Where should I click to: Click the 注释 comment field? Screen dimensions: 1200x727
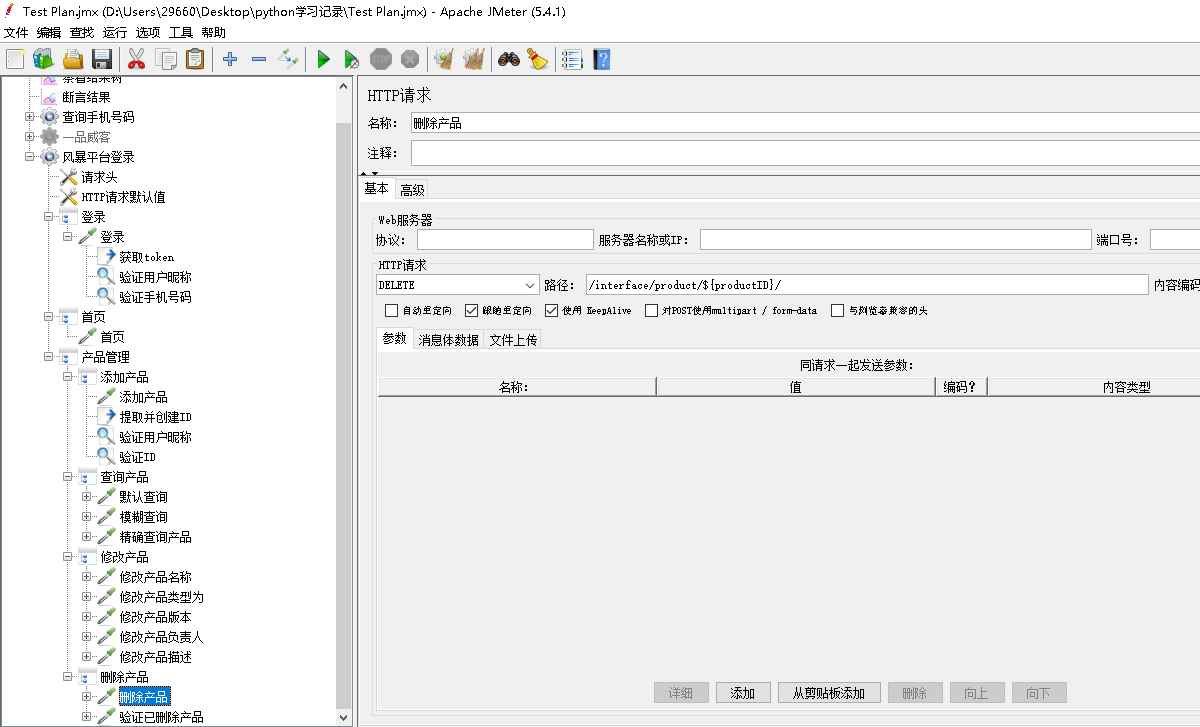[x=805, y=153]
